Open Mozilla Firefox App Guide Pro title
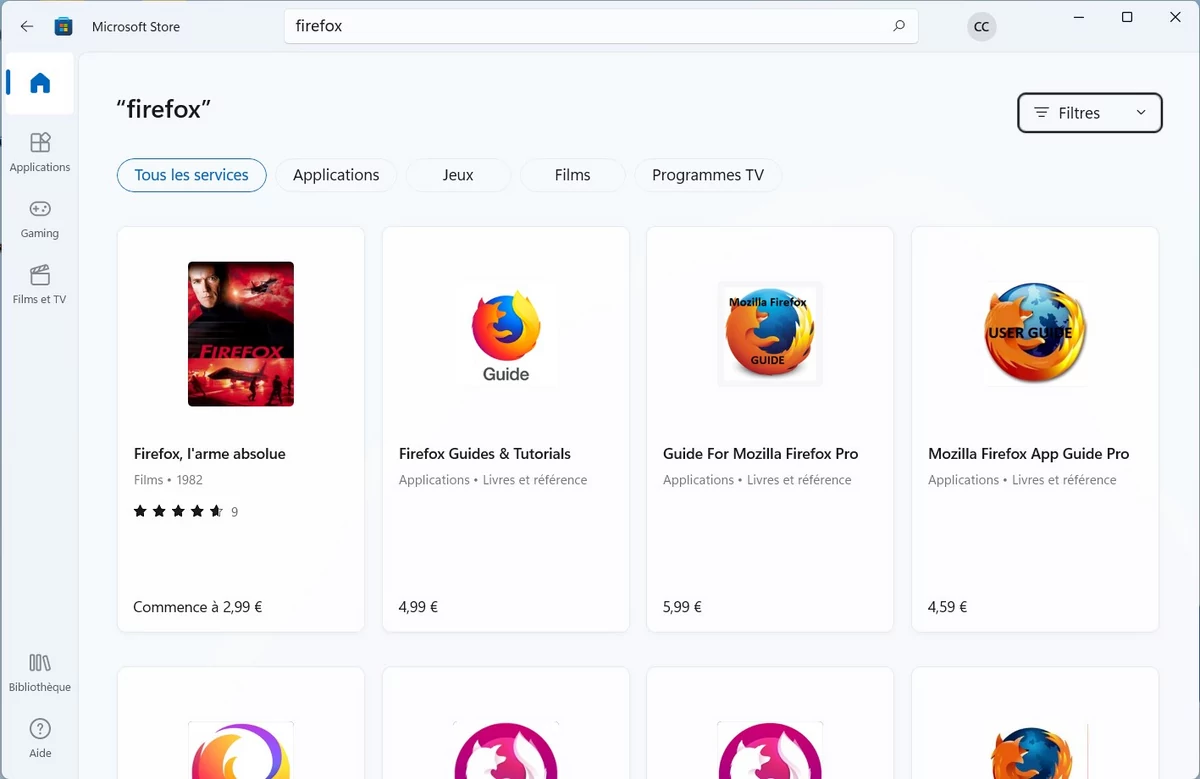 coord(1029,454)
